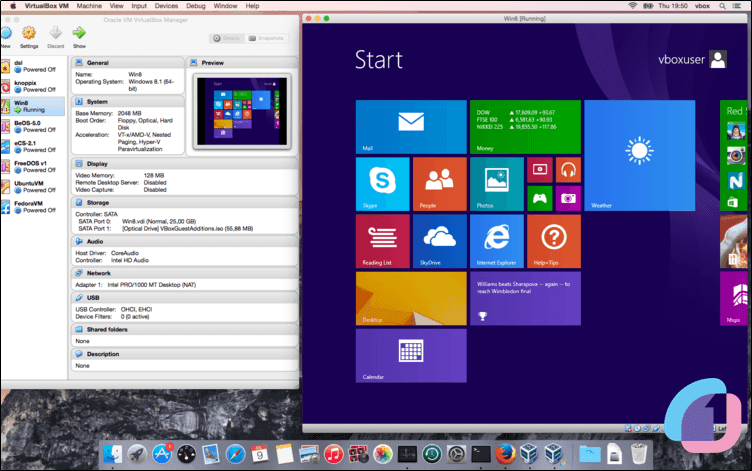Switch to the Details view button
Image resolution: width=752 pixels, height=471 pixels.
tap(227, 38)
